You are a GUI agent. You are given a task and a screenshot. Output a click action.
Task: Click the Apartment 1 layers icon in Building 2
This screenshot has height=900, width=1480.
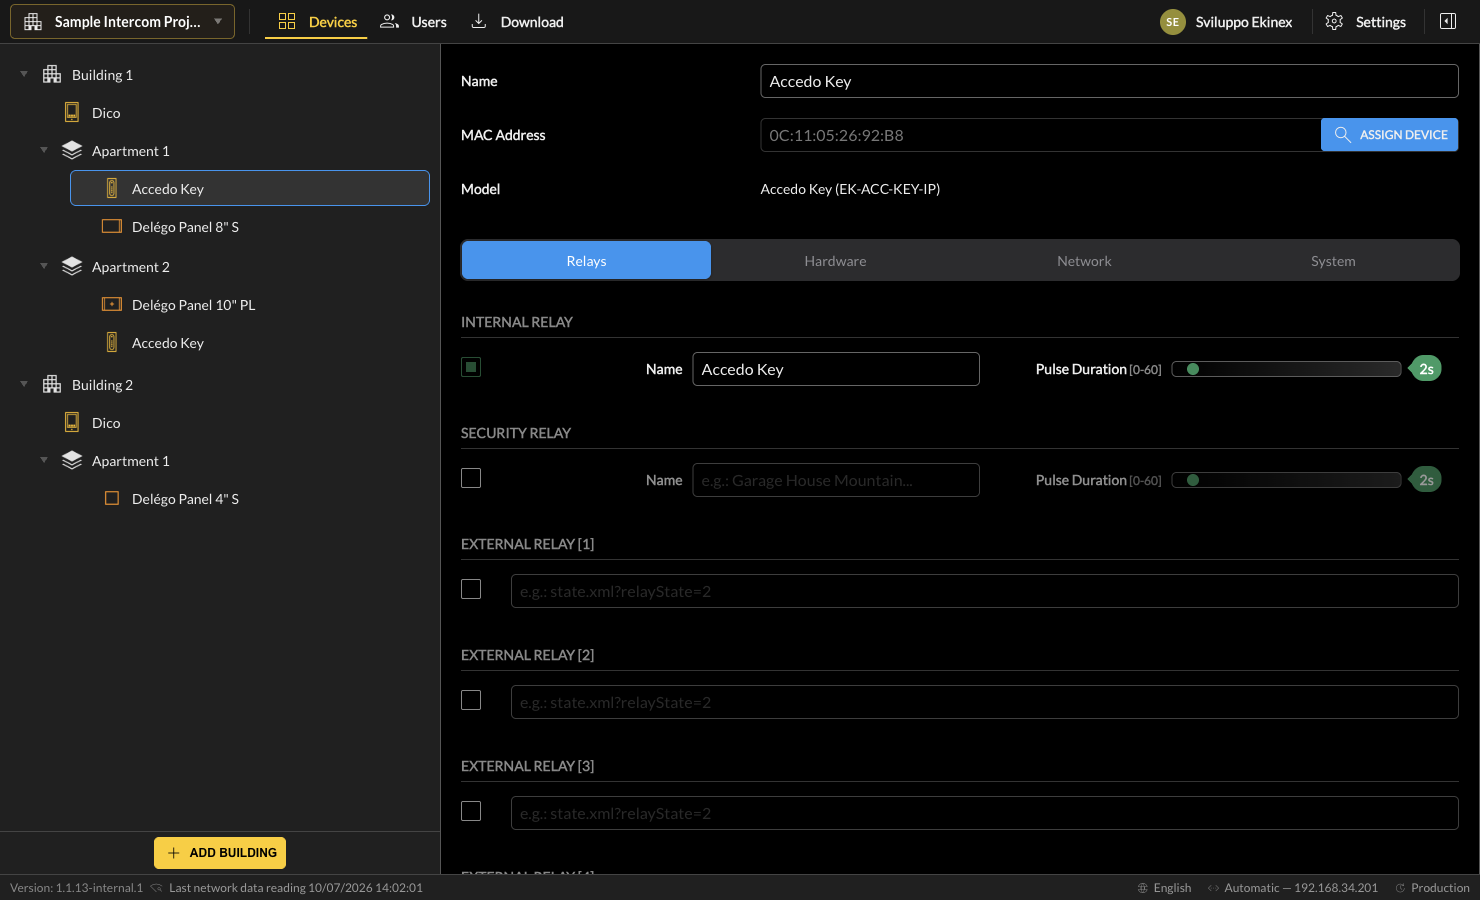pyautogui.click(x=72, y=460)
